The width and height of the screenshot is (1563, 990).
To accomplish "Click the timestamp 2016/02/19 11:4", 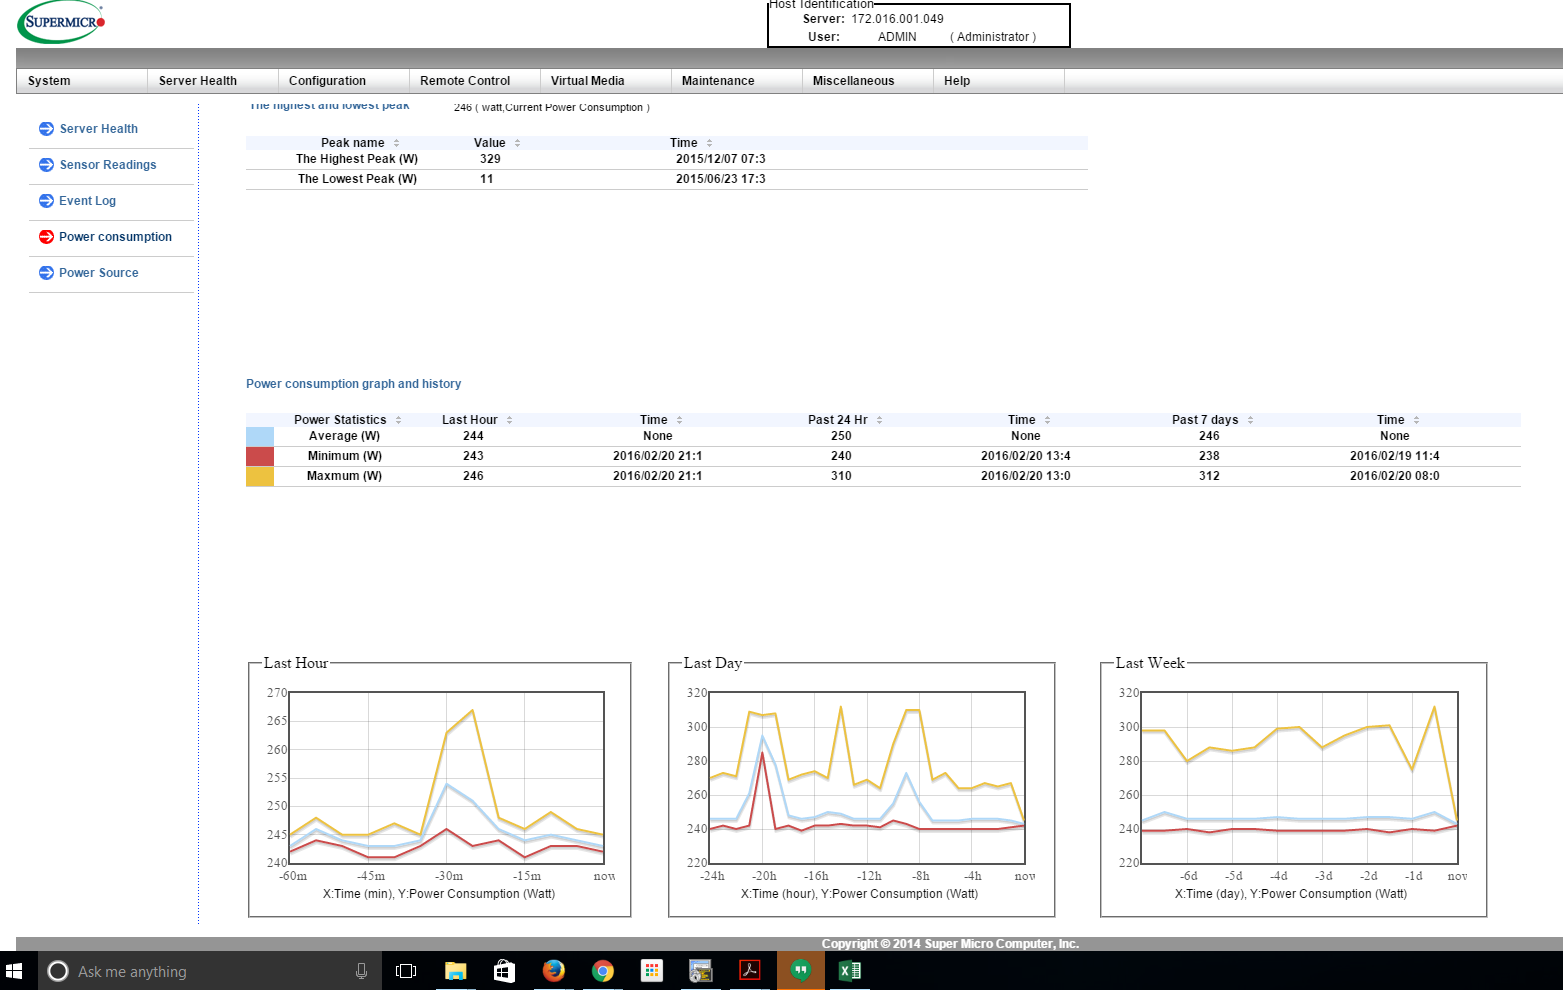I will (1395, 456).
